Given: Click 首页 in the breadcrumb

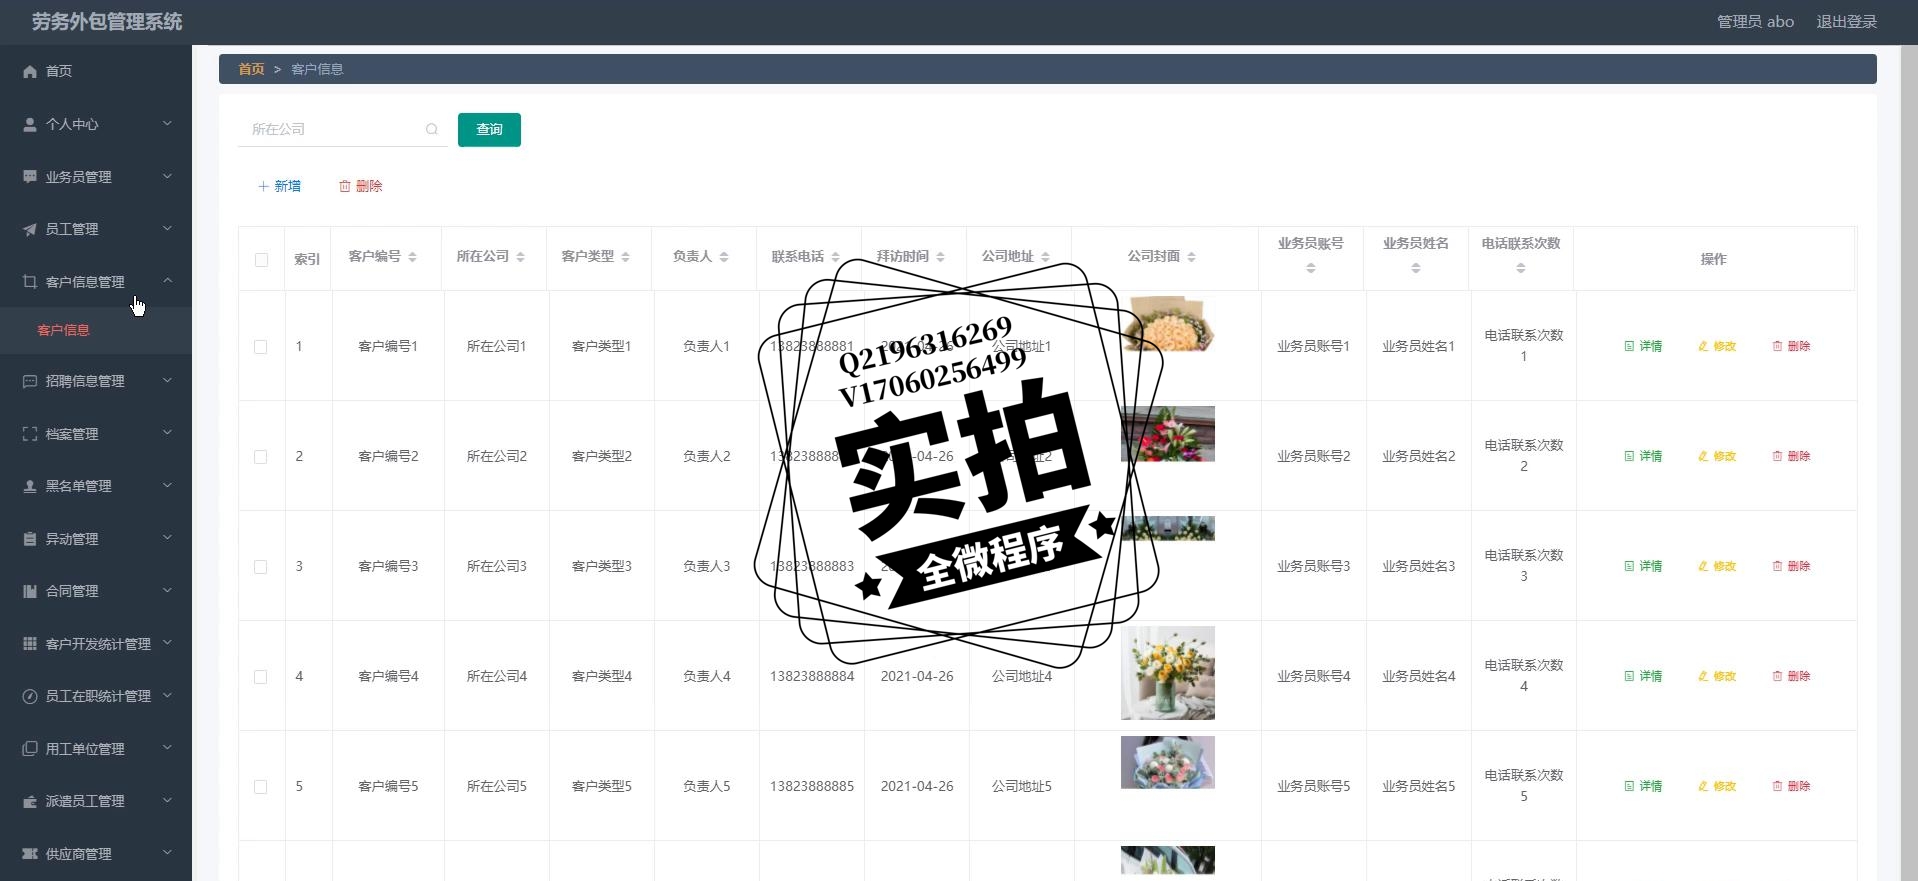Looking at the screenshot, I should [251, 69].
